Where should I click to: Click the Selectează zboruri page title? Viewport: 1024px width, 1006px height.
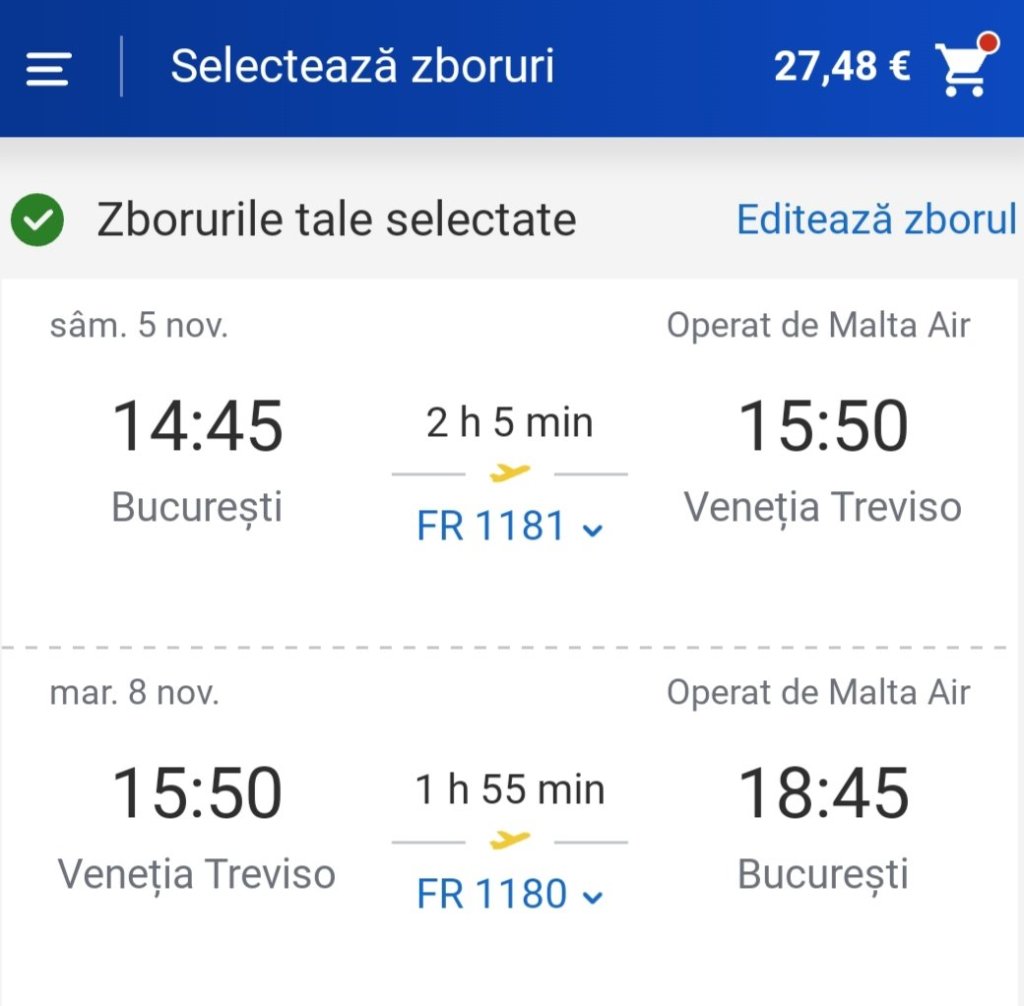(362, 67)
